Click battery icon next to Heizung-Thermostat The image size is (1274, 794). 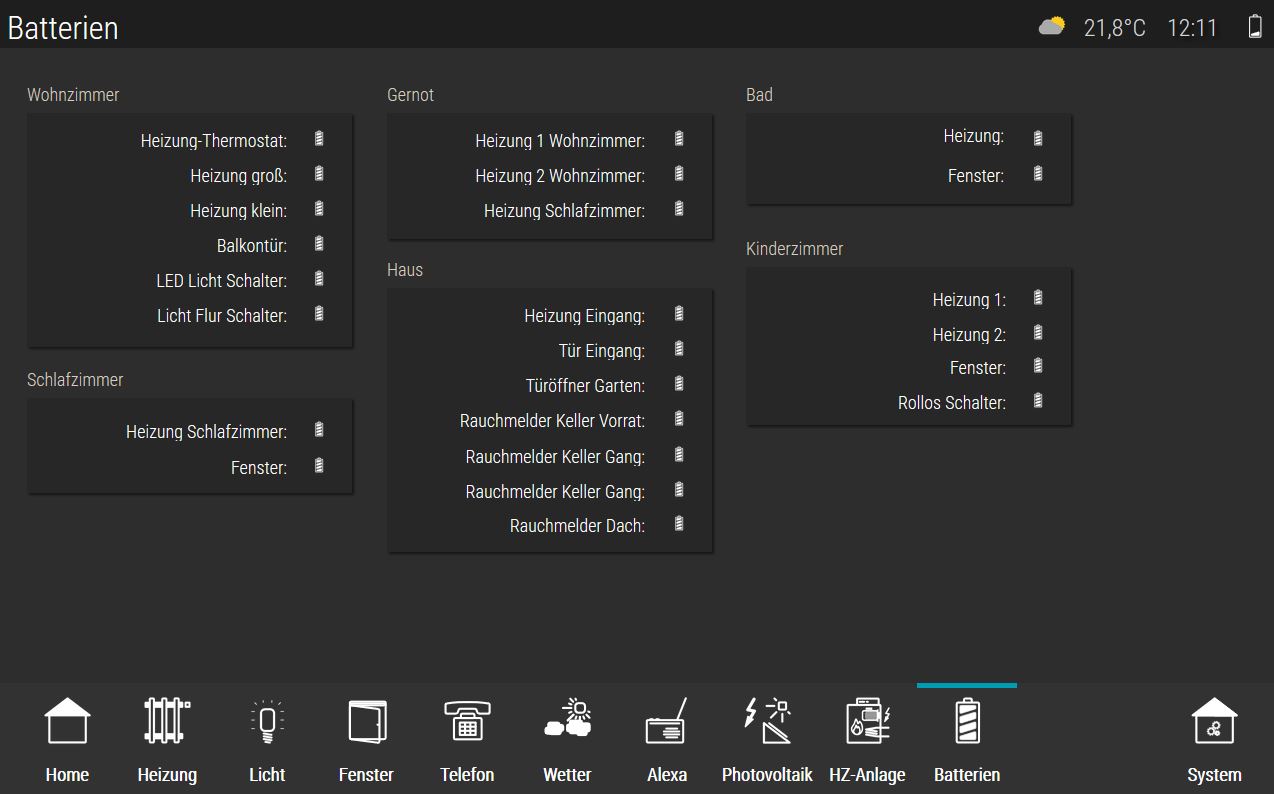point(319,138)
